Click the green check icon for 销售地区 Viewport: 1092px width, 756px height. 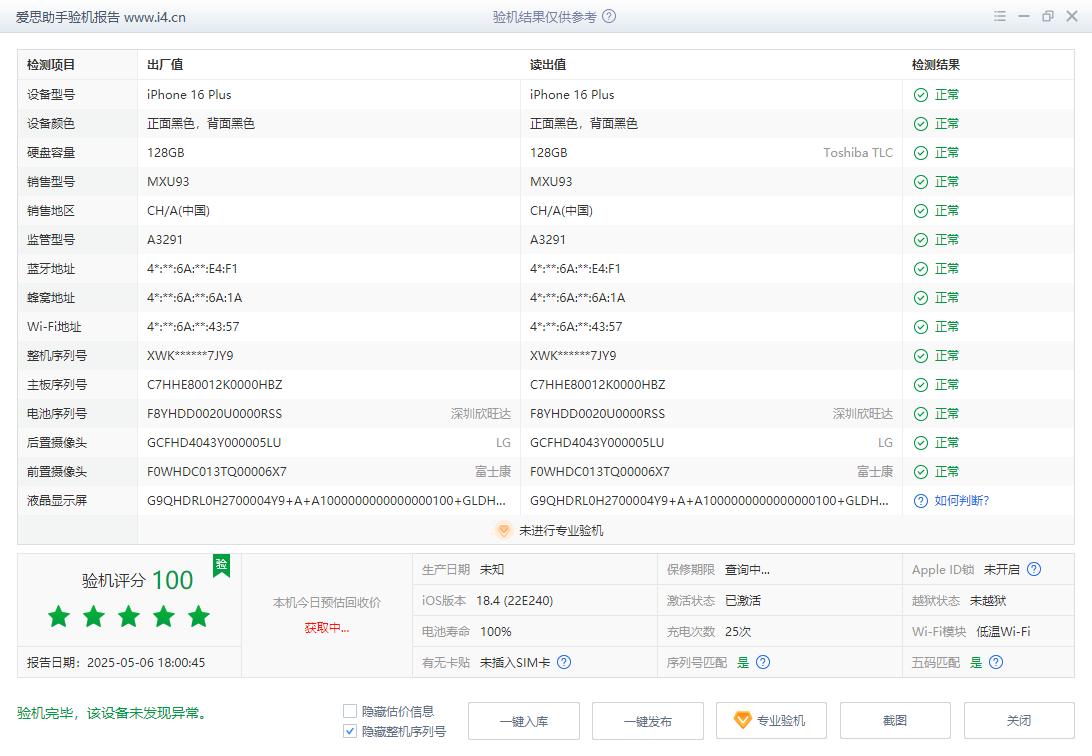pos(921,211)
